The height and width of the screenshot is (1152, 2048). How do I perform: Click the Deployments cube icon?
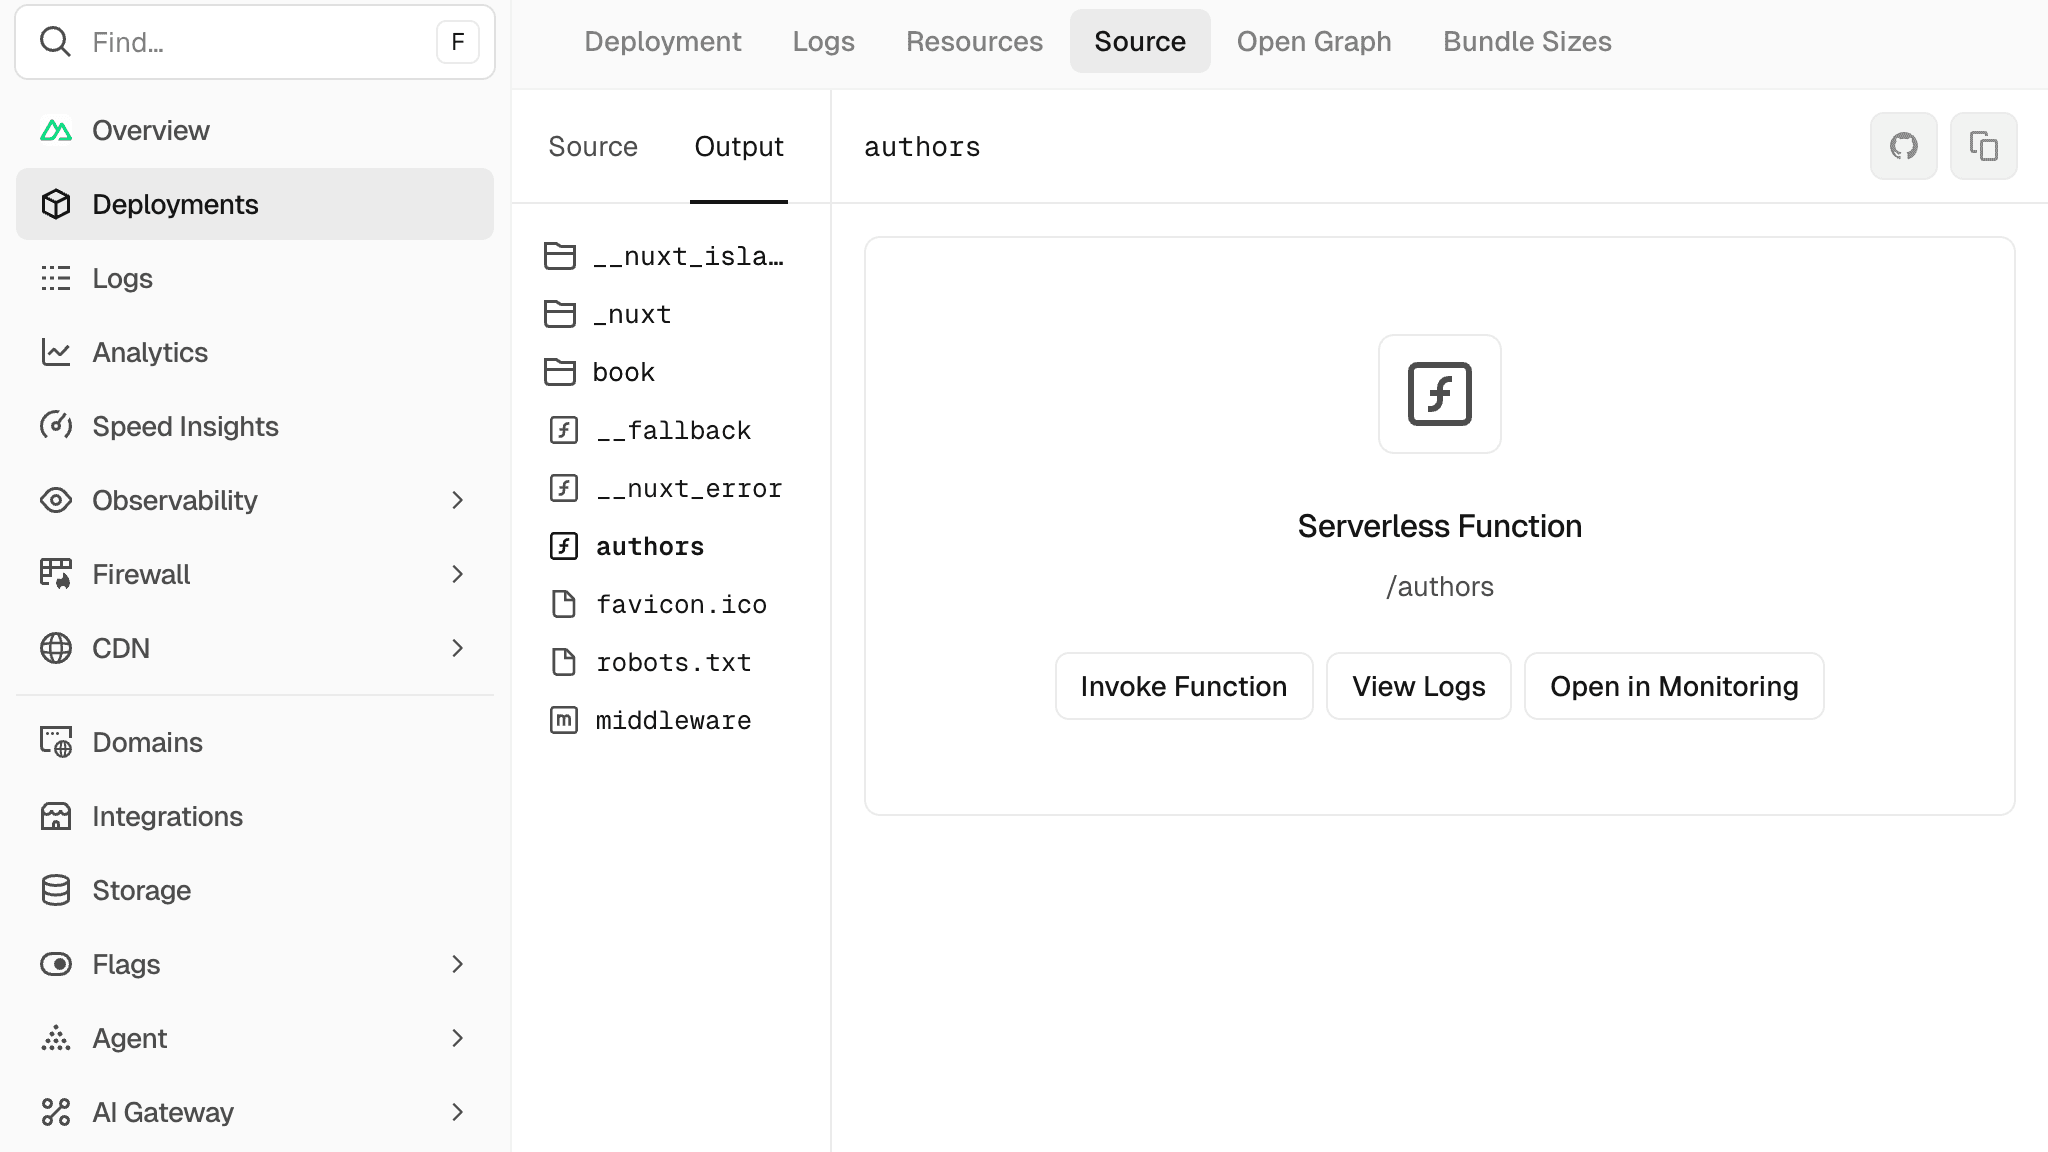(x=56, y=204)
